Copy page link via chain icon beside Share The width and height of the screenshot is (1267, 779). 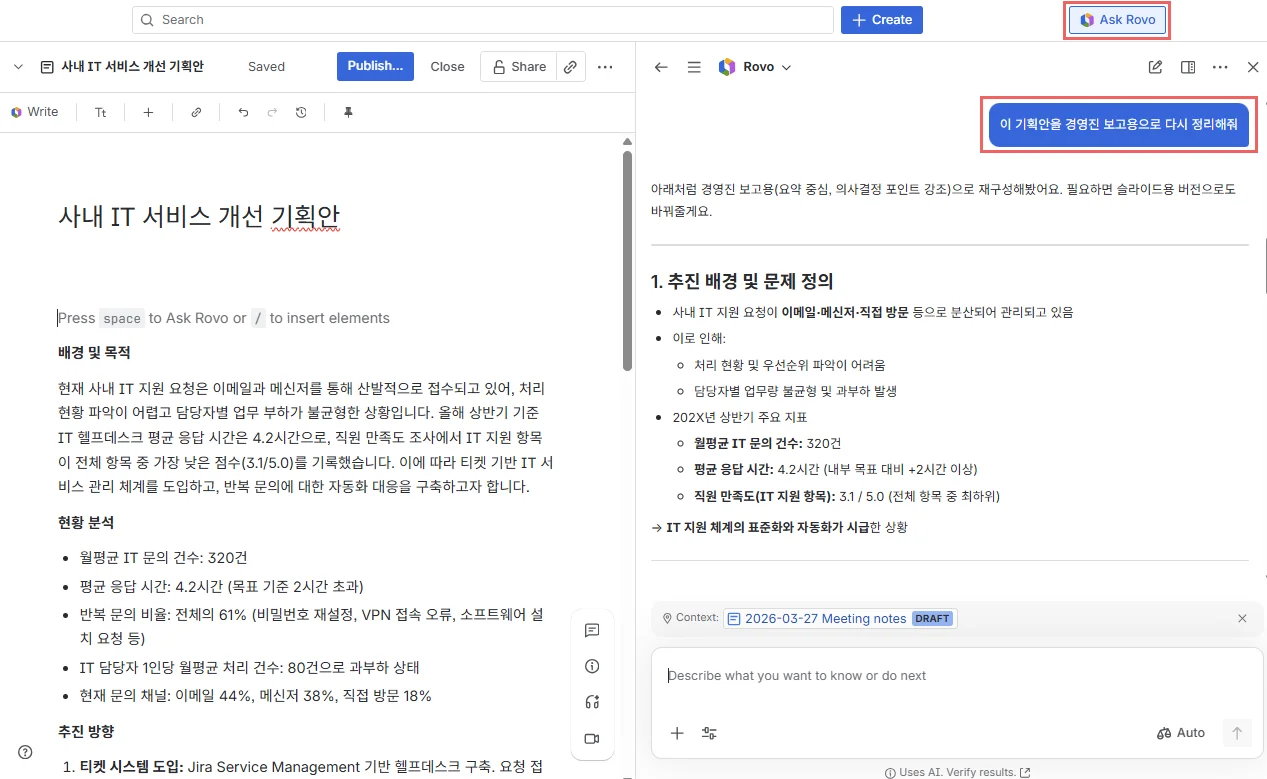(x=570, y=67)
